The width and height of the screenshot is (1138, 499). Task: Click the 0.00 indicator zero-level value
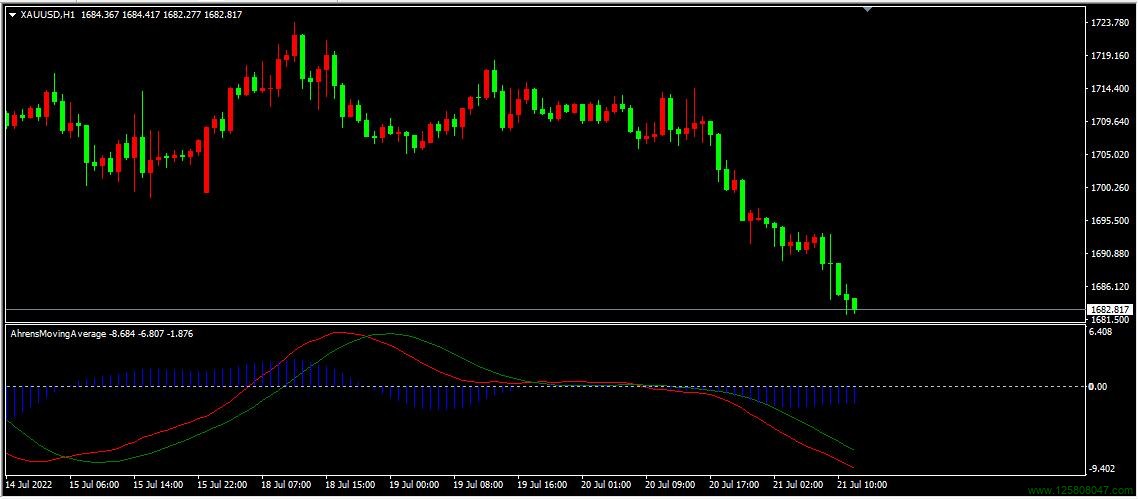coord(1100,387)
